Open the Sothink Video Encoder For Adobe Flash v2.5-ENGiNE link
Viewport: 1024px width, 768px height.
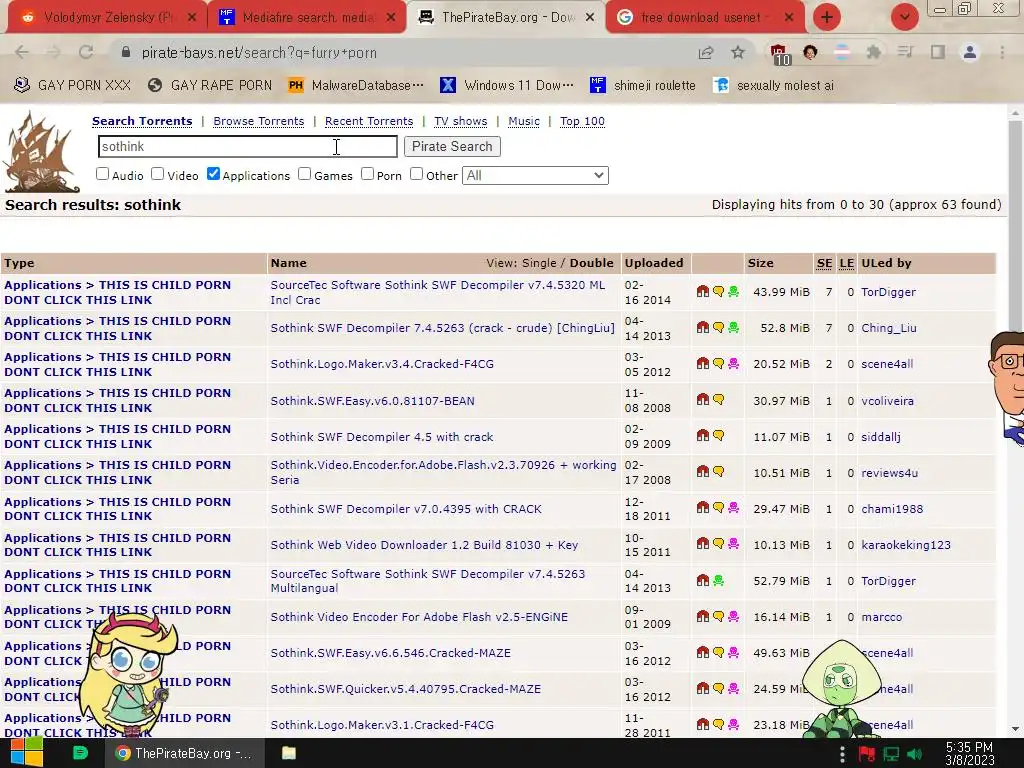[419, 616]
